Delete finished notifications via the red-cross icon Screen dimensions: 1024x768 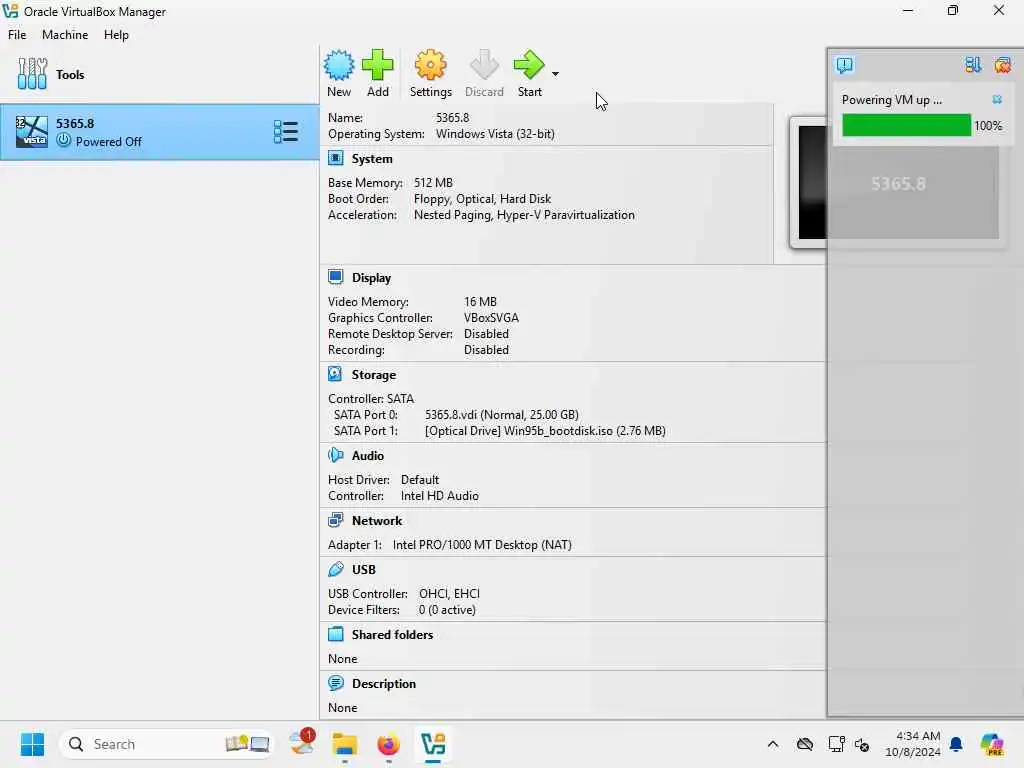[1002, 65]
